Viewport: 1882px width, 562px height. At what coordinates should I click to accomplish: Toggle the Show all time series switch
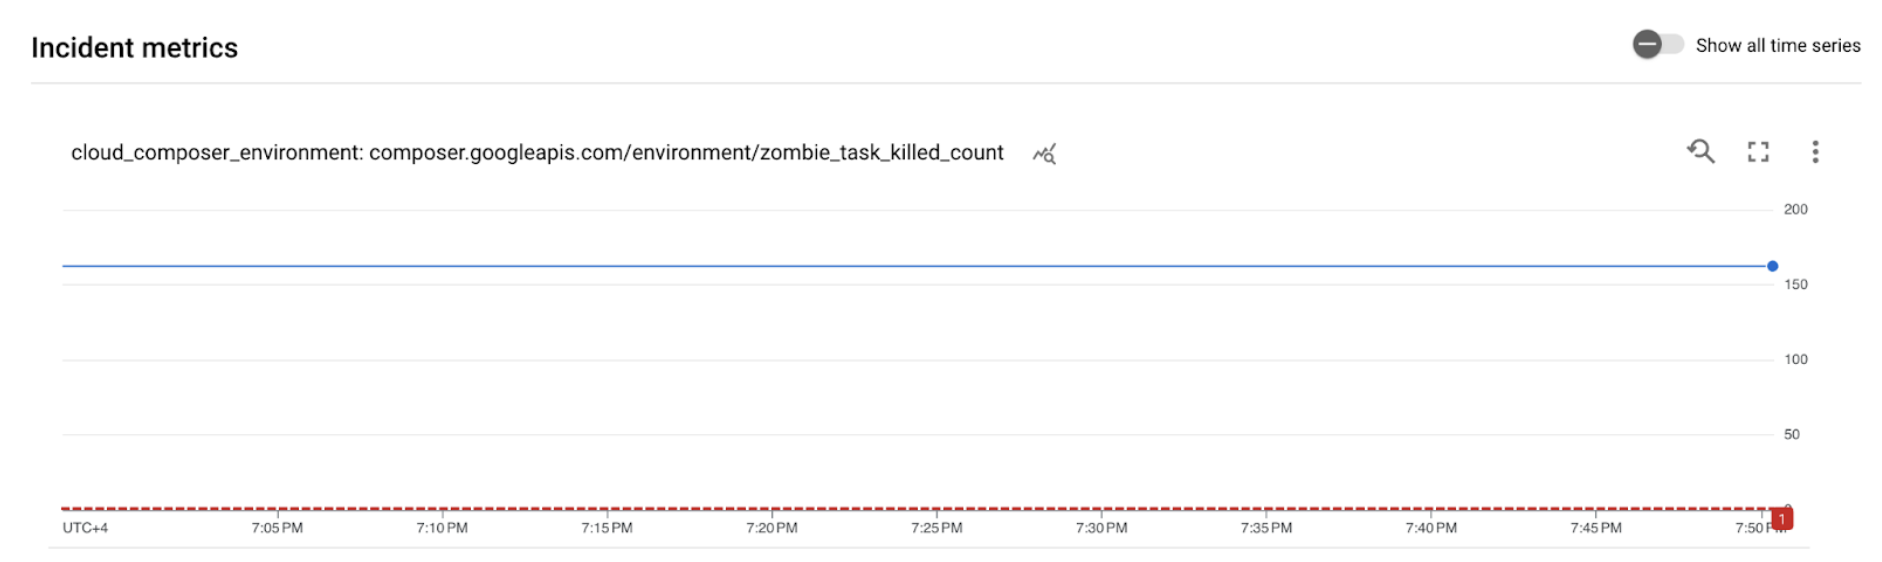[1657, 45]
